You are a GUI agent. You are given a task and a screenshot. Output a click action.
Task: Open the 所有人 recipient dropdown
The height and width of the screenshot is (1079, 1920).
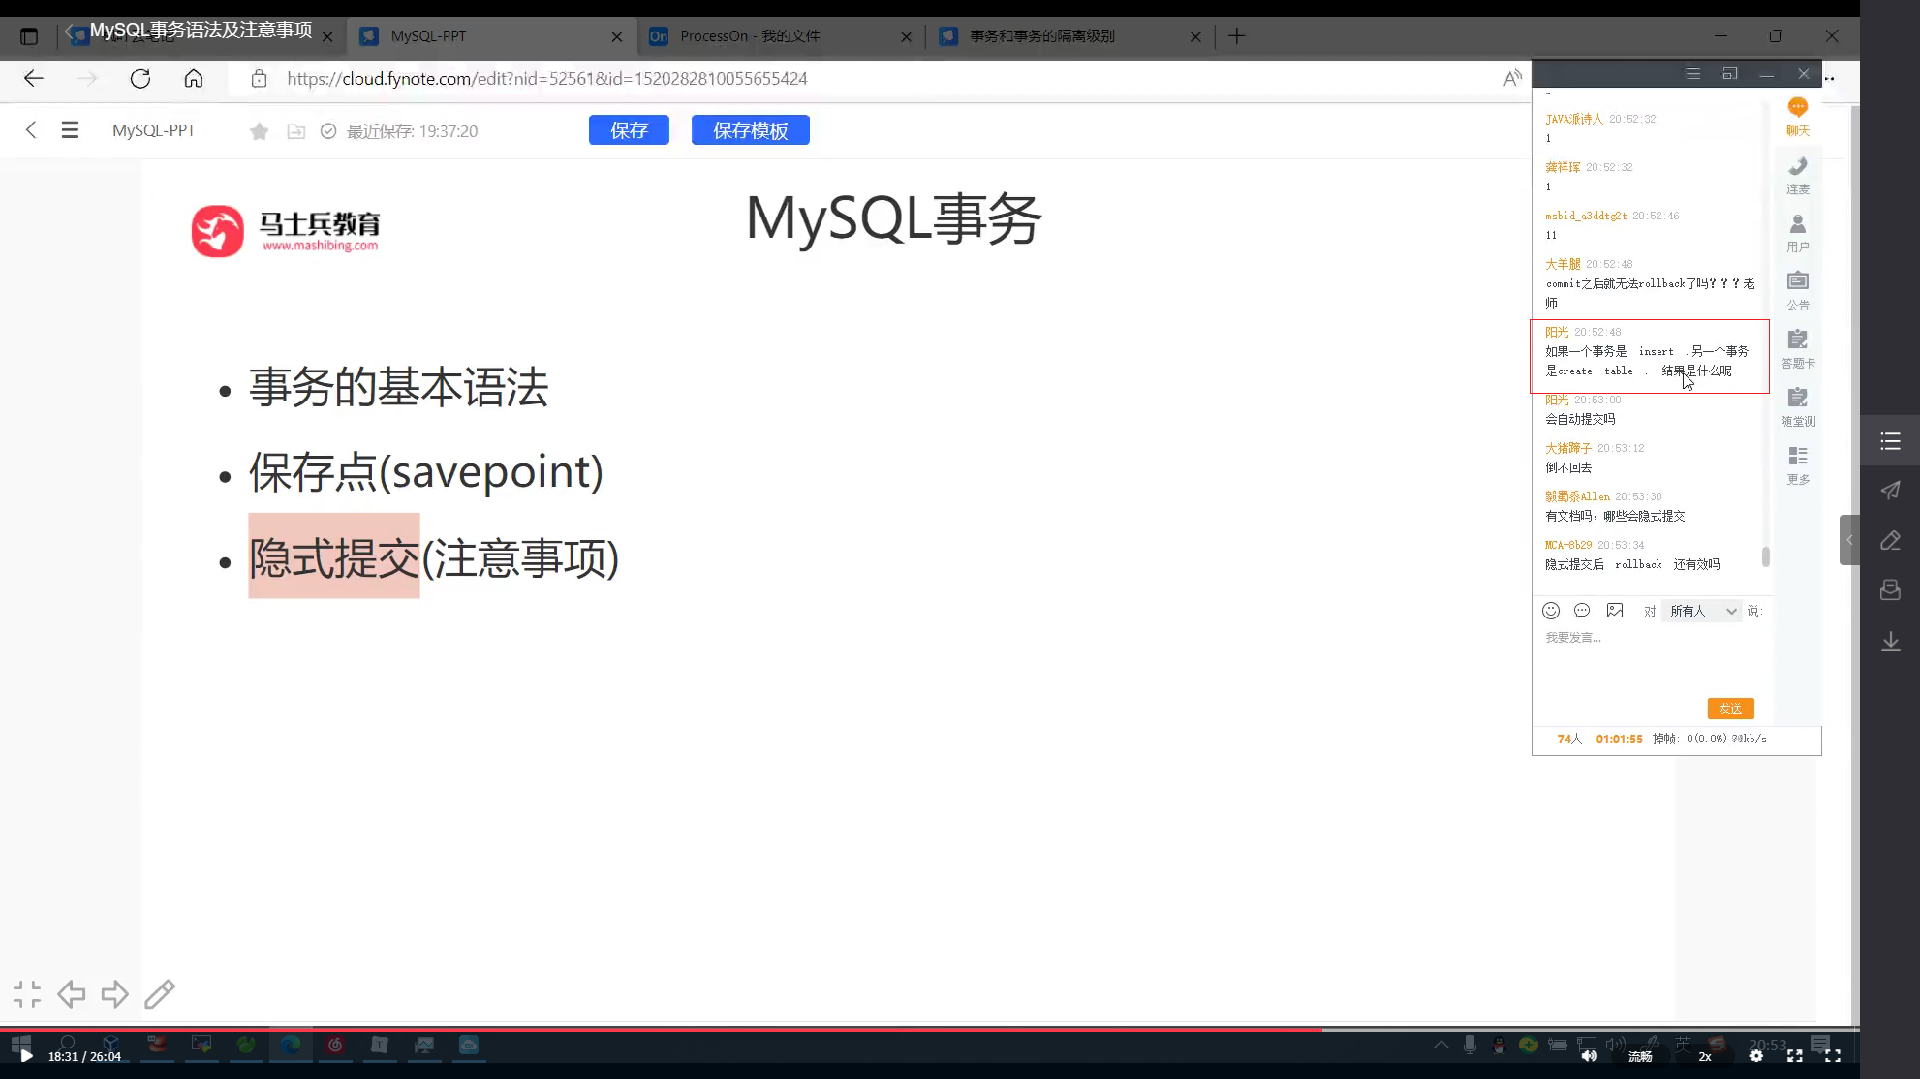(1700, 611)
